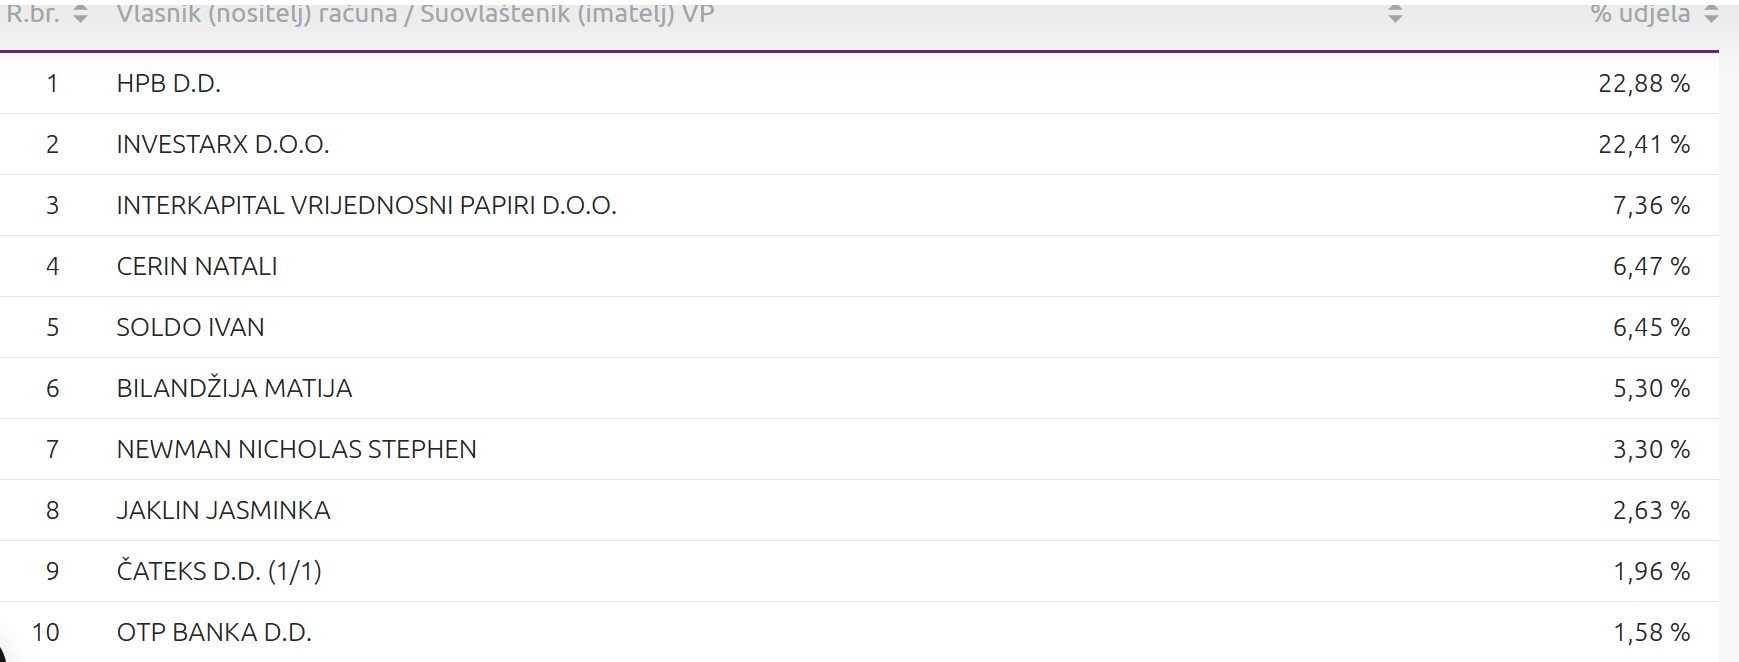The width and height of the screenshot is (1739, 662).
Task: Open INVESTARX D.O.O. entry
Action: [x=222, y=145]
